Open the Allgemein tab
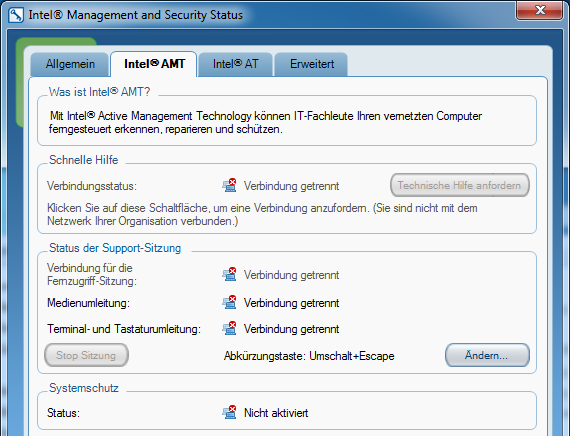Screen dimensions: 570x436 70,64
